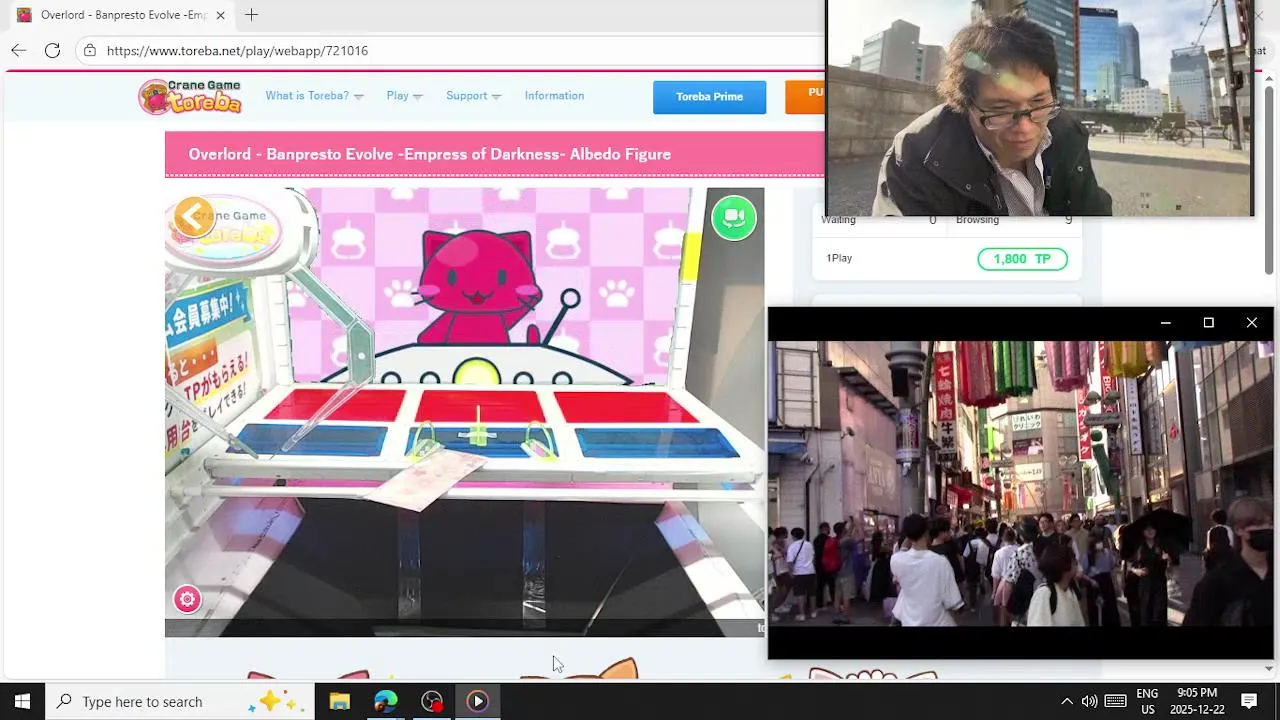Focus the Windows search box
1280x720 pixels.
click(x=180, y=701)
